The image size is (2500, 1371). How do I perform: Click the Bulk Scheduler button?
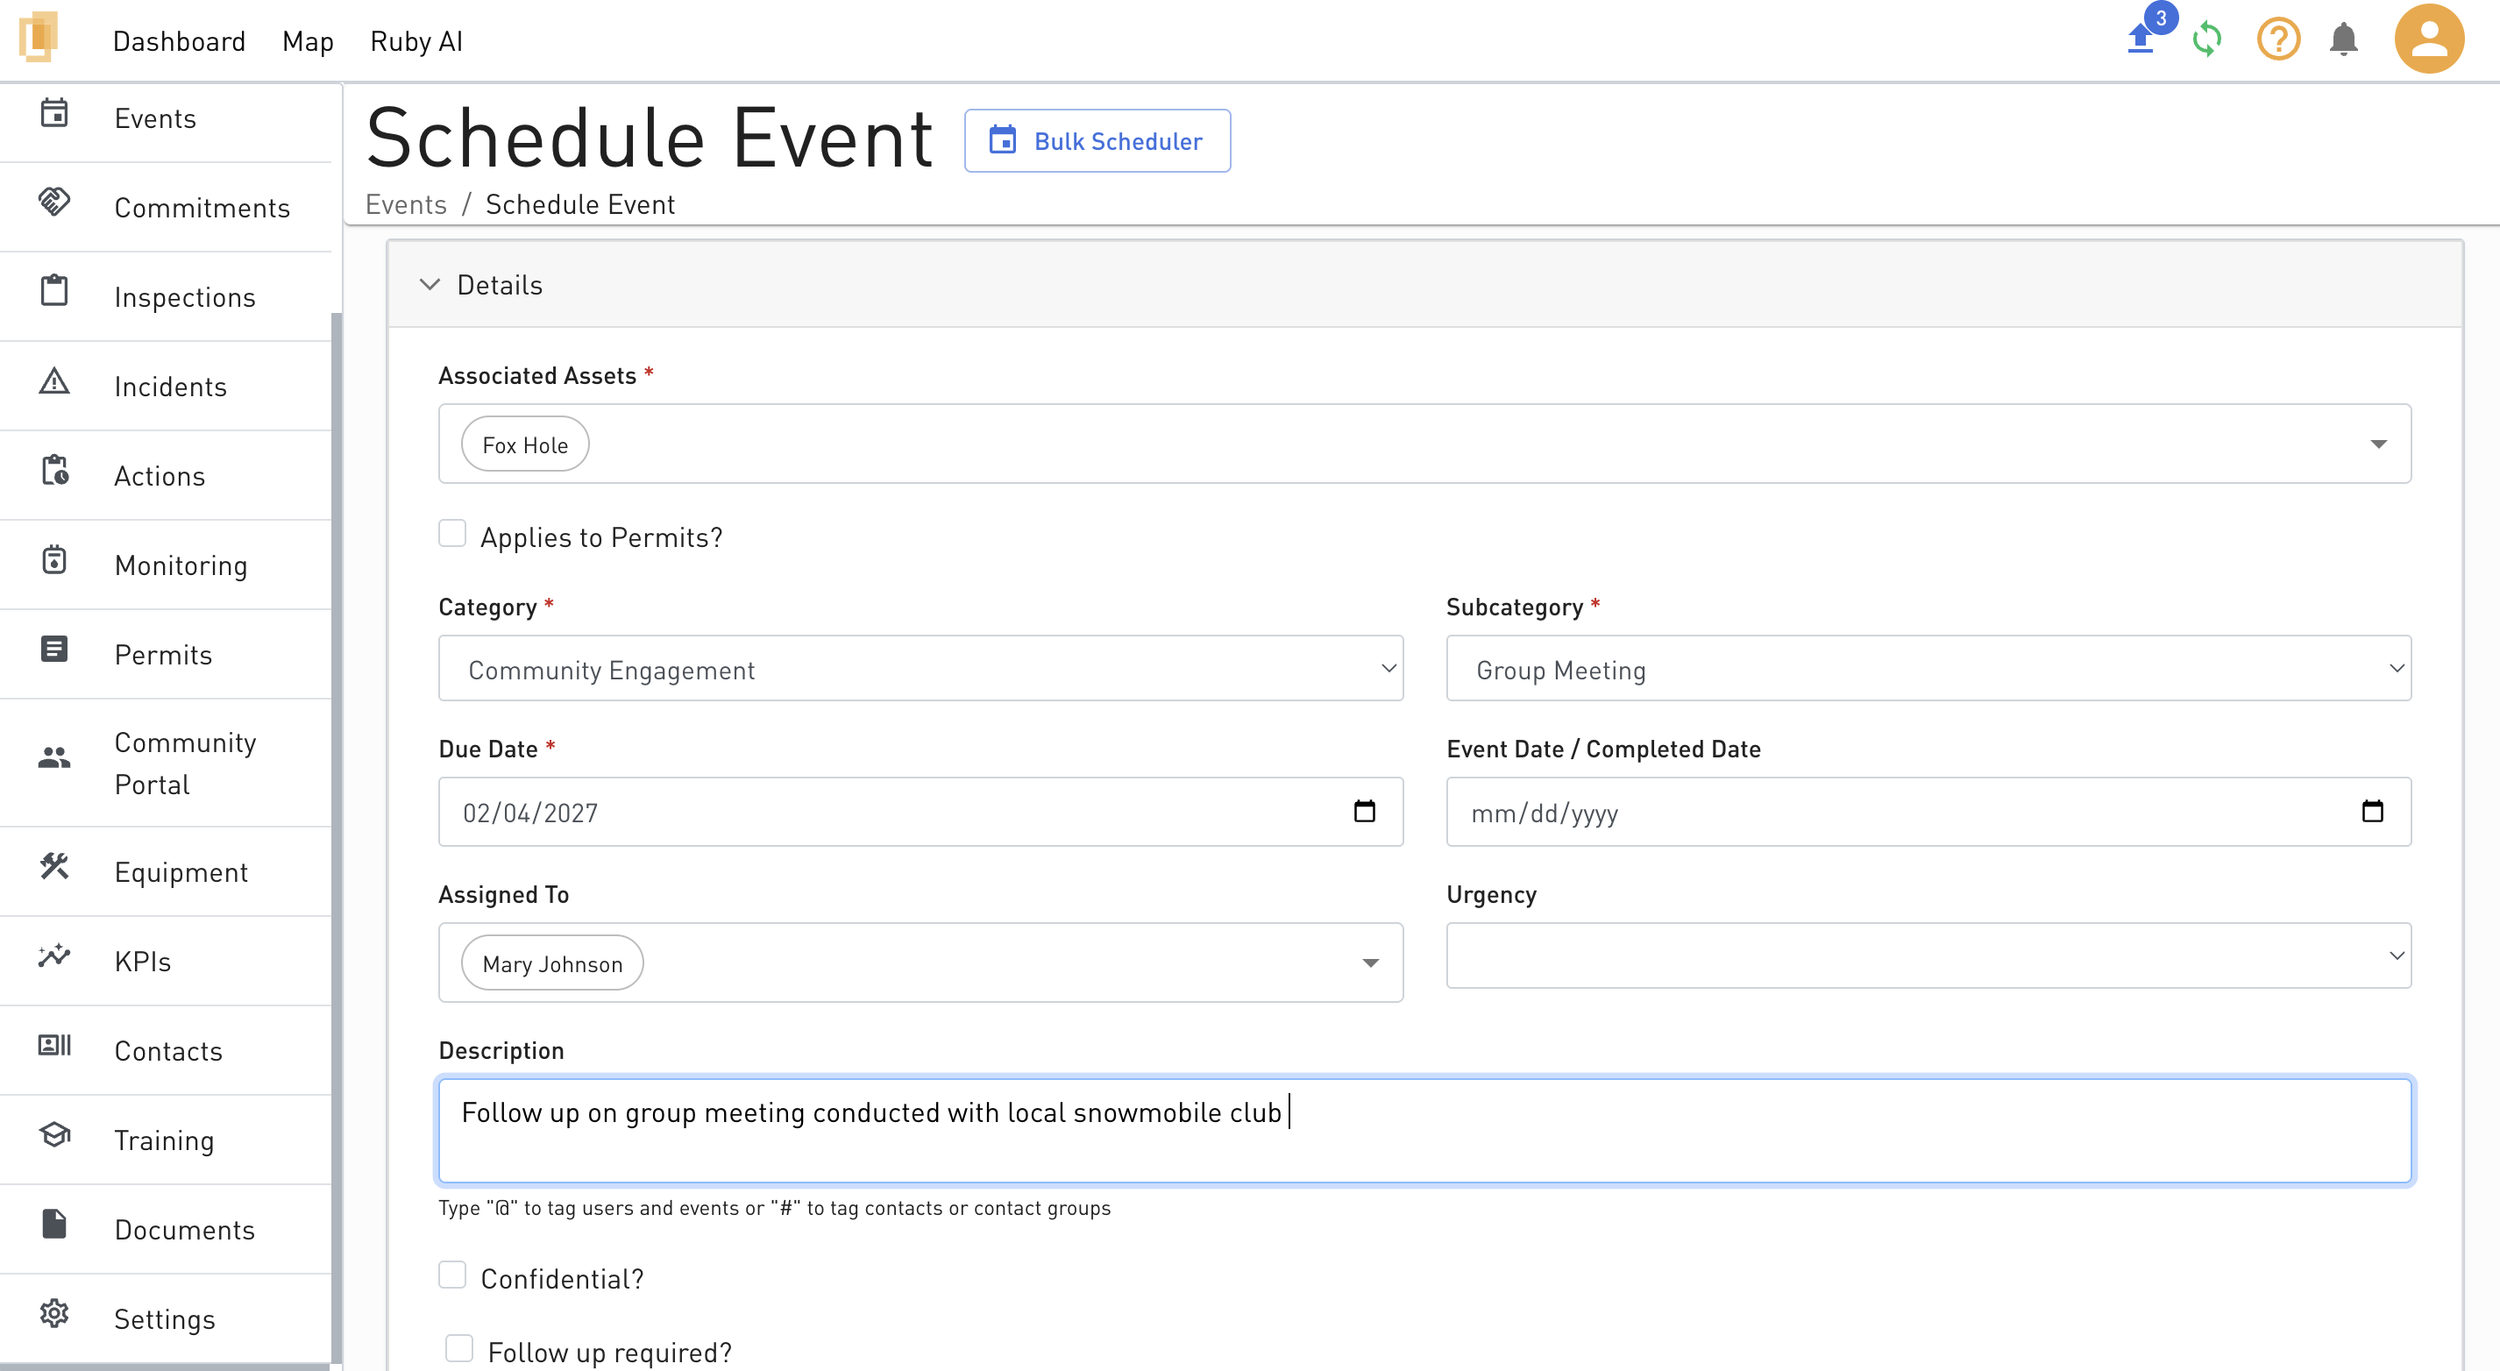[1097, 141]
